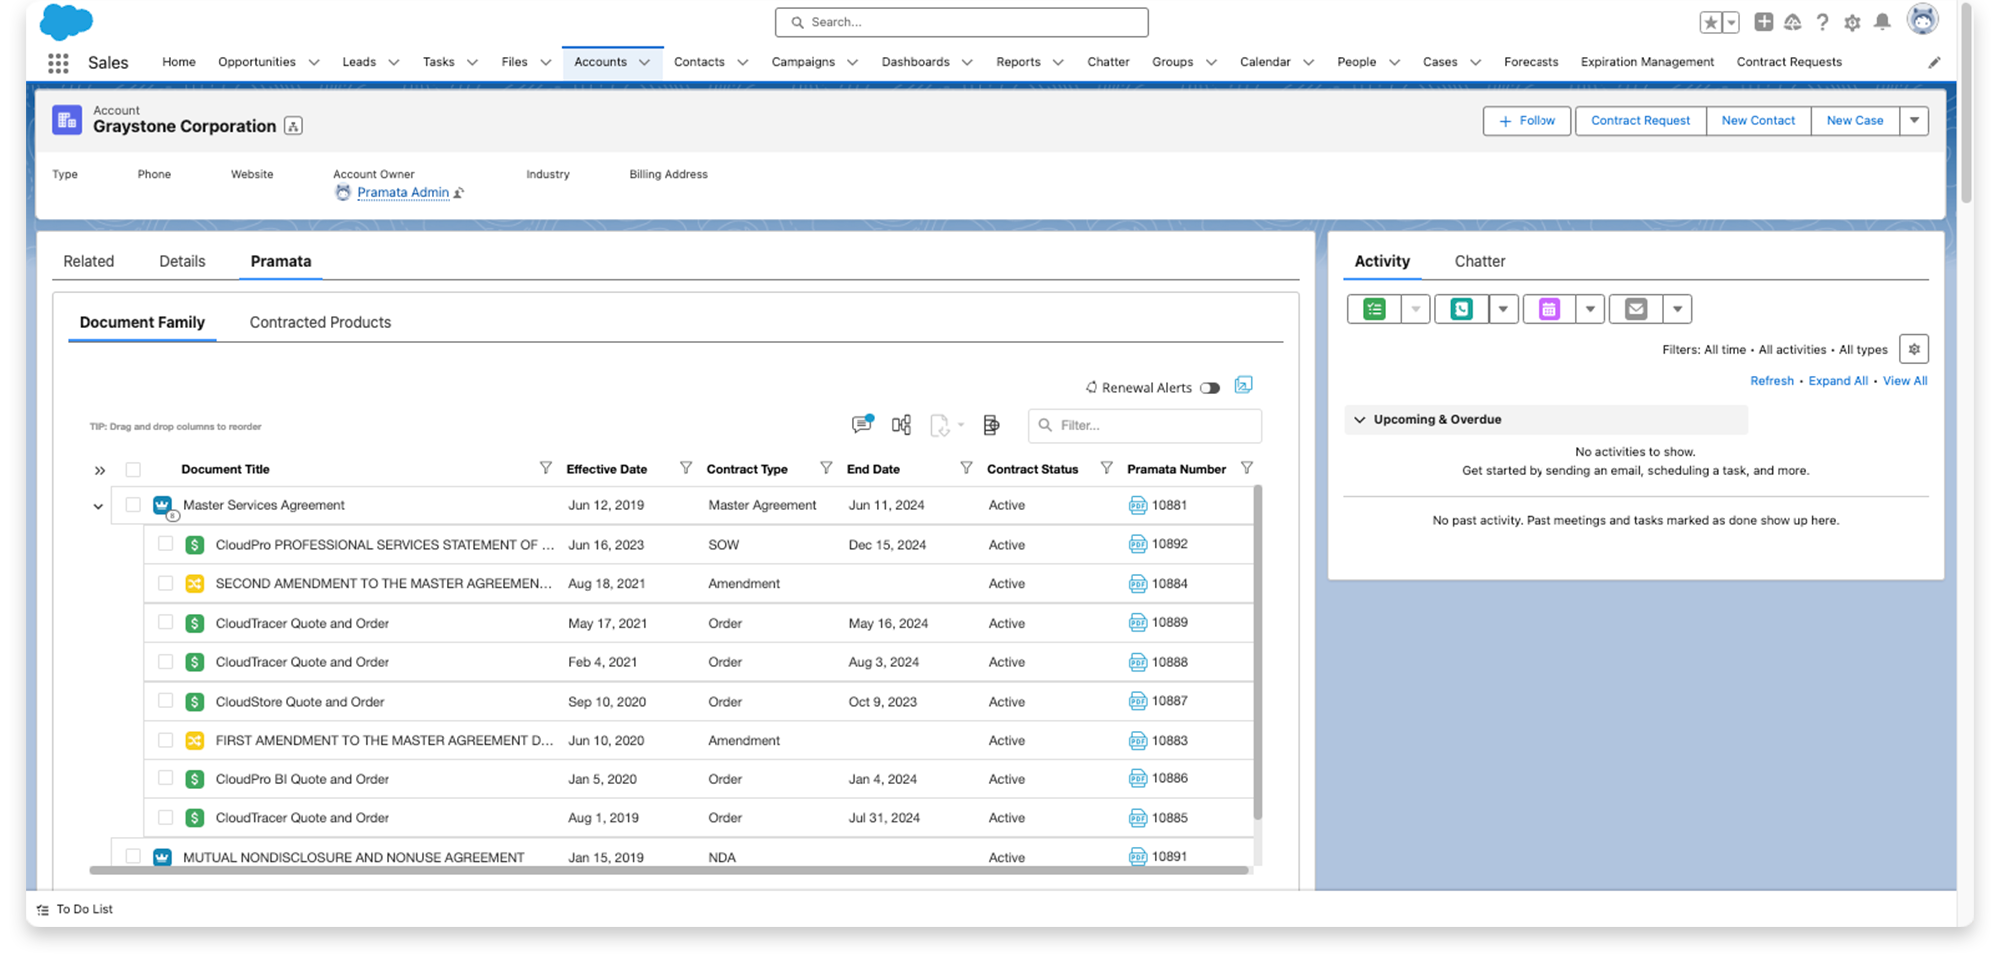Check the CloudStore Quote and Order checkbox
The width and height of the screenshot is (2000, 962).
166,701
